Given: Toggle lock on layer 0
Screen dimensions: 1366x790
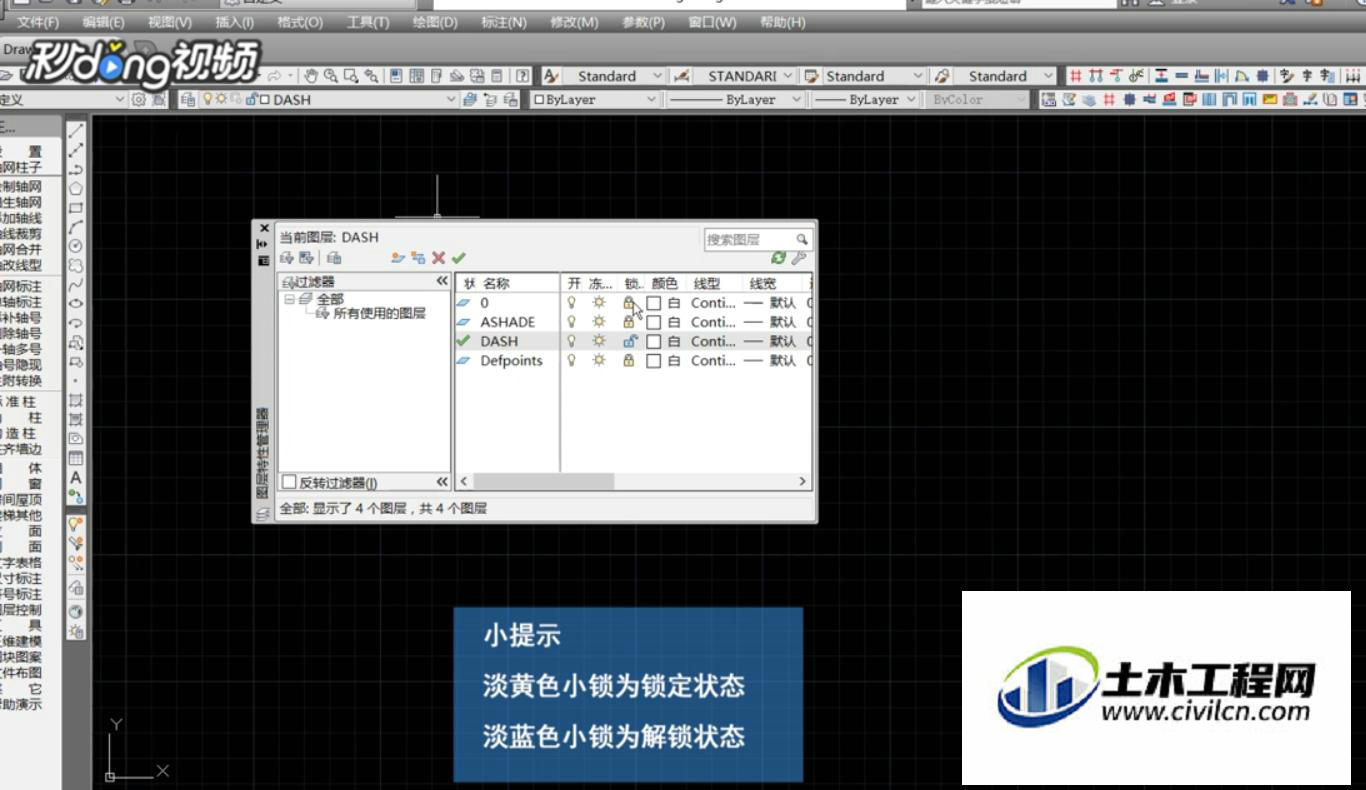Looking at the screenshot, I should click(x=629, y=302).
